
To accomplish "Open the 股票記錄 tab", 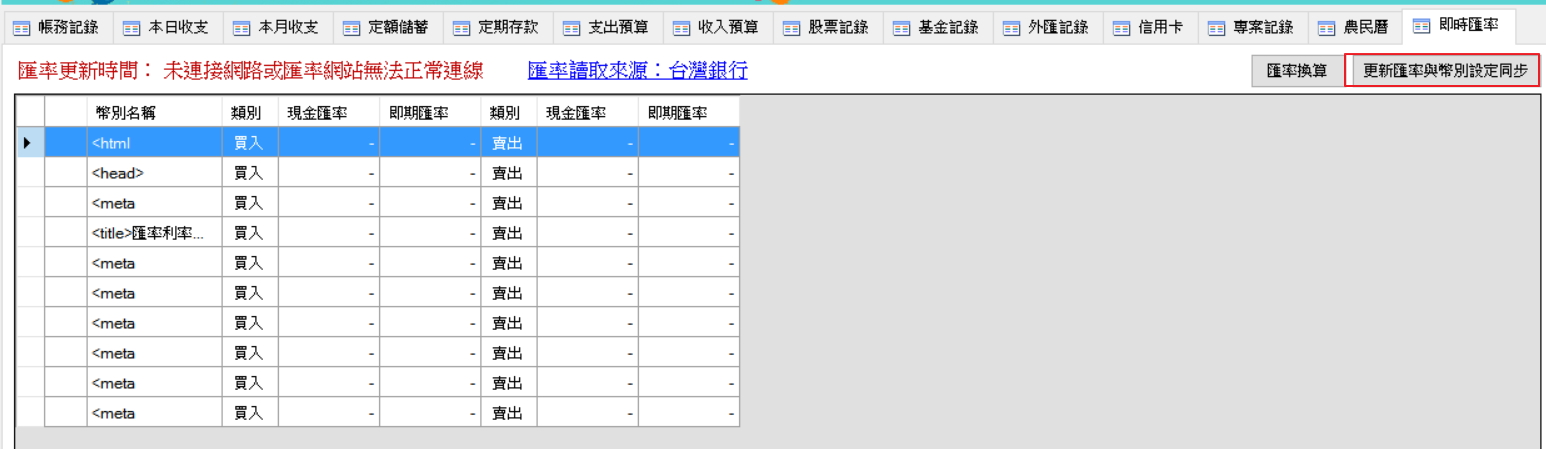I will [x=828, y=27].
